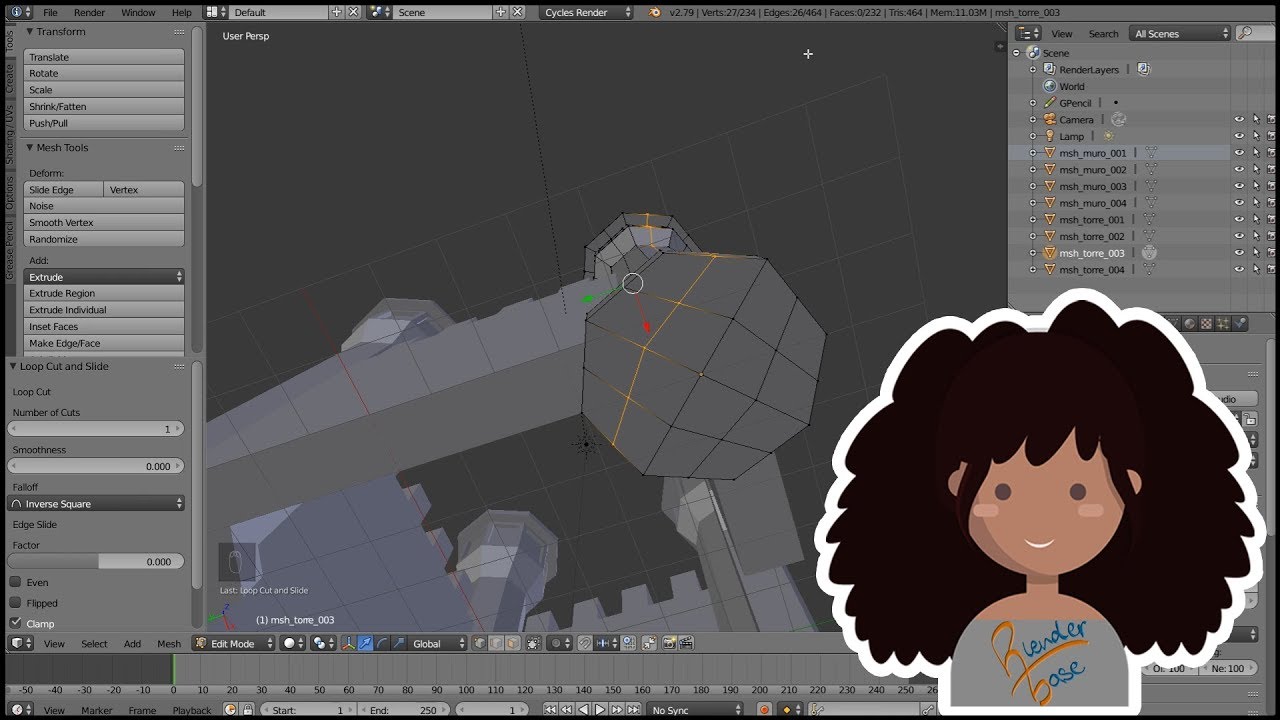Click the Camera object icon in outliner
This screenshot has height=720, width=1280.
(x=1050, y=119)
